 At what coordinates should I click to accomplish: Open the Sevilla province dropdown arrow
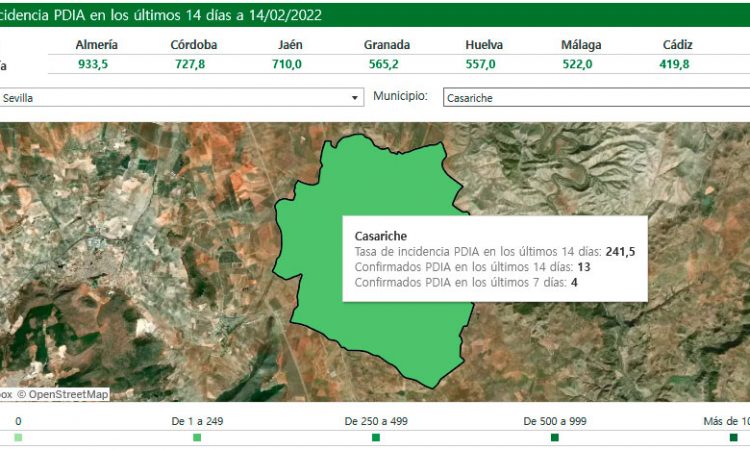pos(355,98)
